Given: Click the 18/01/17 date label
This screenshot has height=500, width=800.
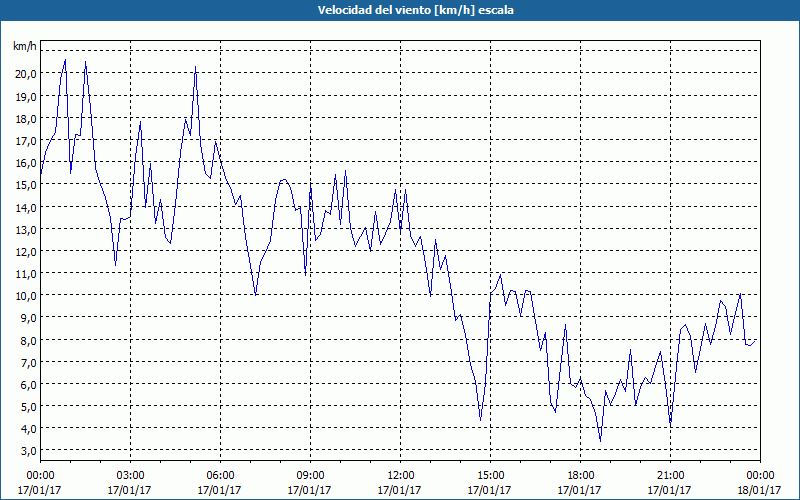Looking at the screenshot, I should pyautogui.click(x=759, y=490).
